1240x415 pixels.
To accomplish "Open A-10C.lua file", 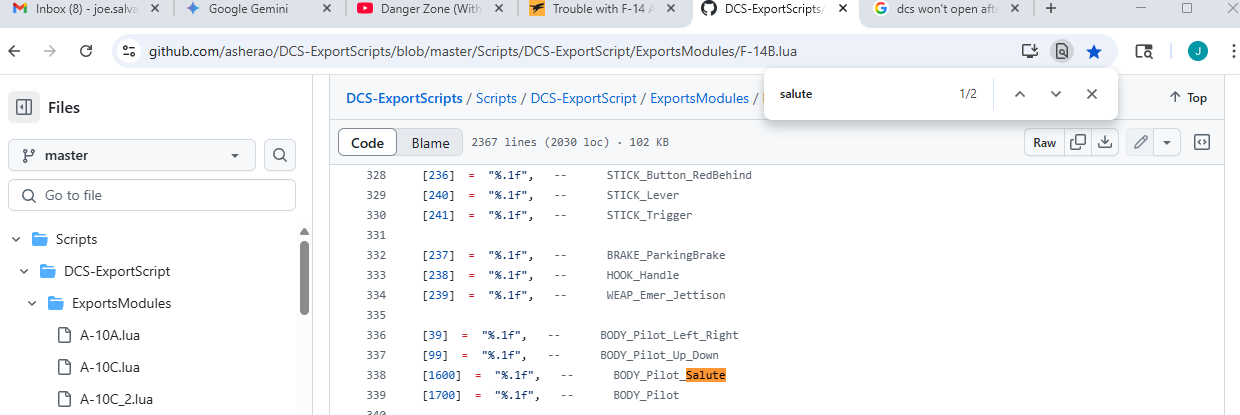I will [109, 367].
